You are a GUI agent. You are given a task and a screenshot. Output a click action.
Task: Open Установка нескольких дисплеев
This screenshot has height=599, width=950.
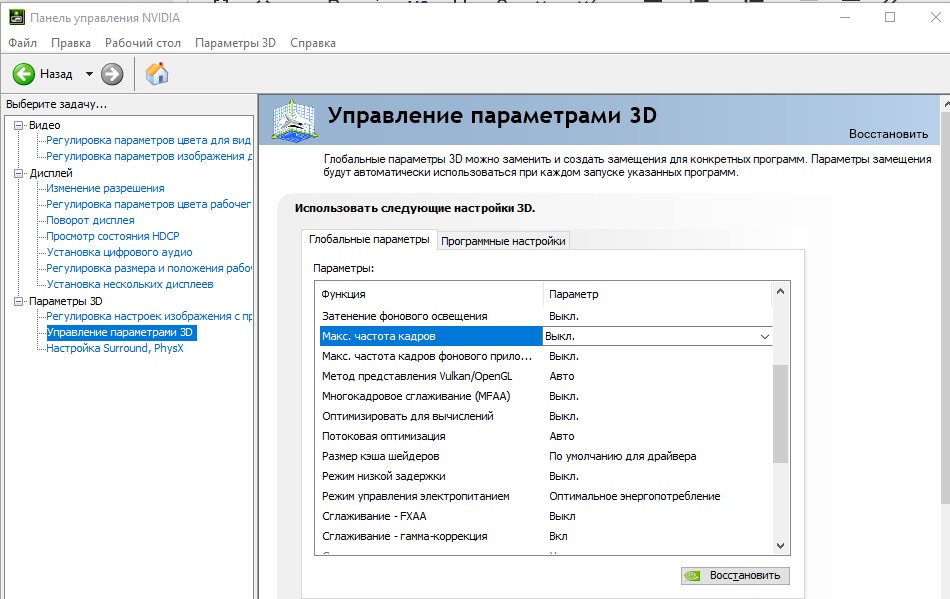tap(130, 284)
